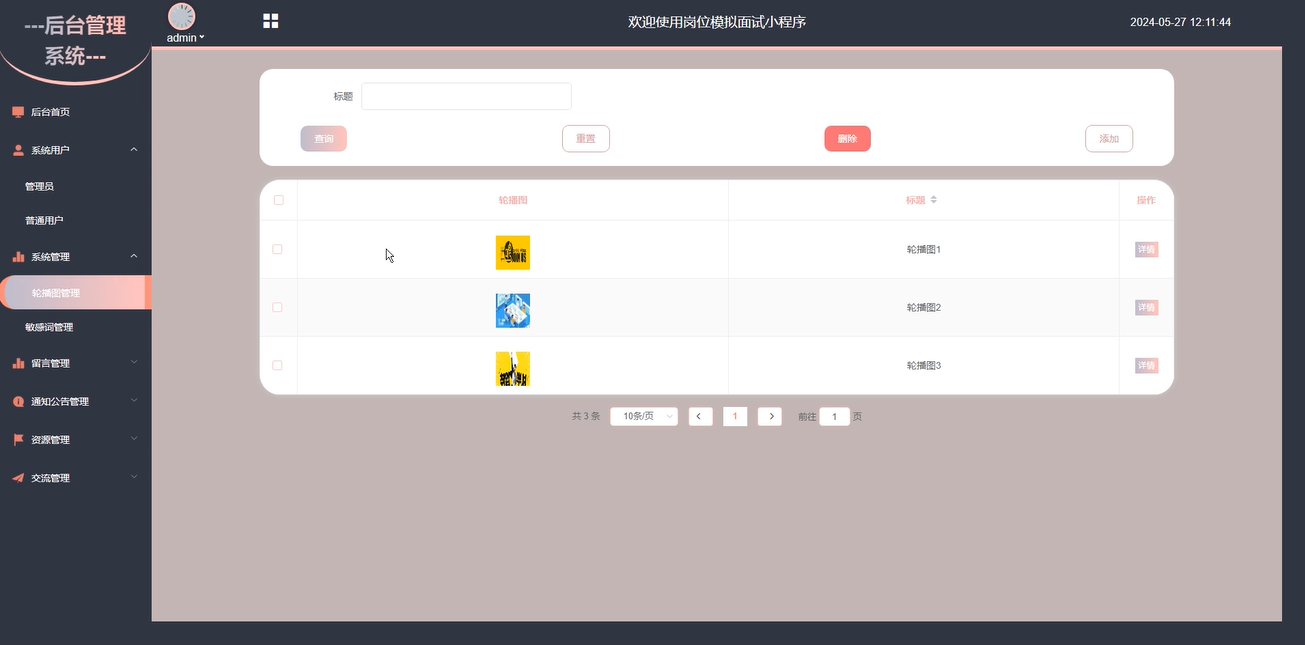This screenshot has width=1305, height=645.
Task: Click the 留言管理 menu label
Action: (50, 363)
